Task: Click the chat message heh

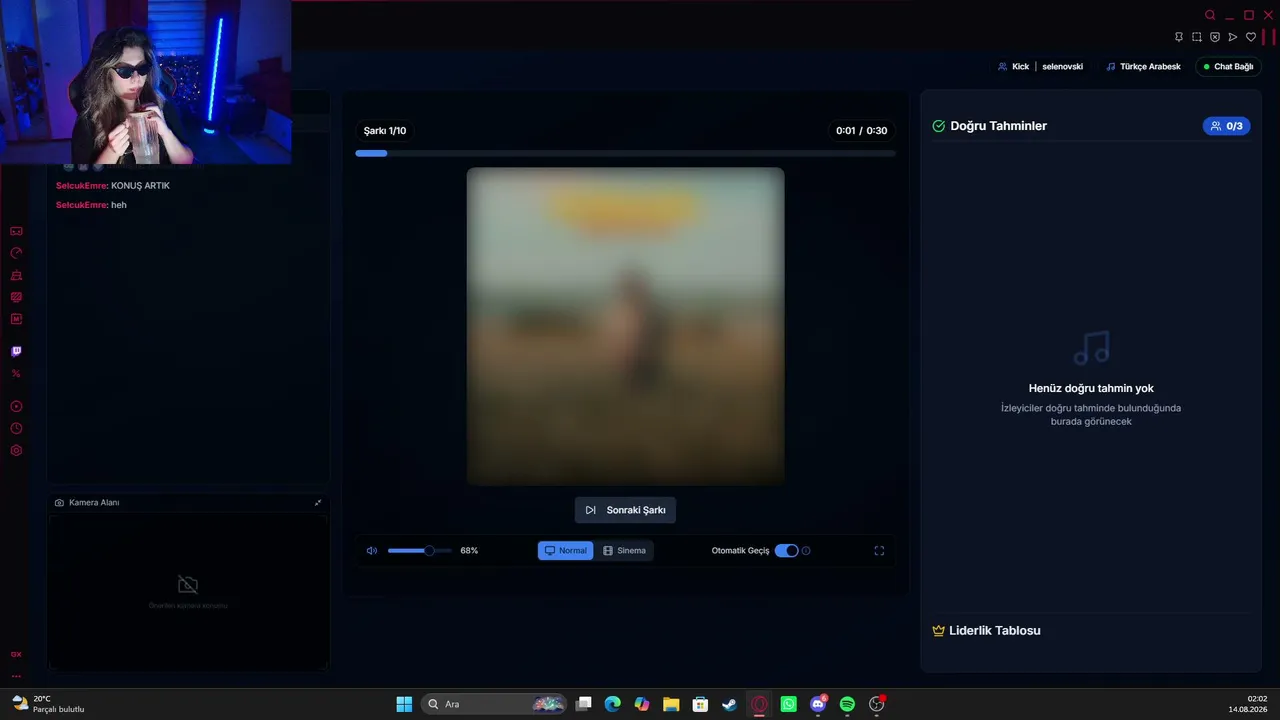Action: tap(119, 205)
